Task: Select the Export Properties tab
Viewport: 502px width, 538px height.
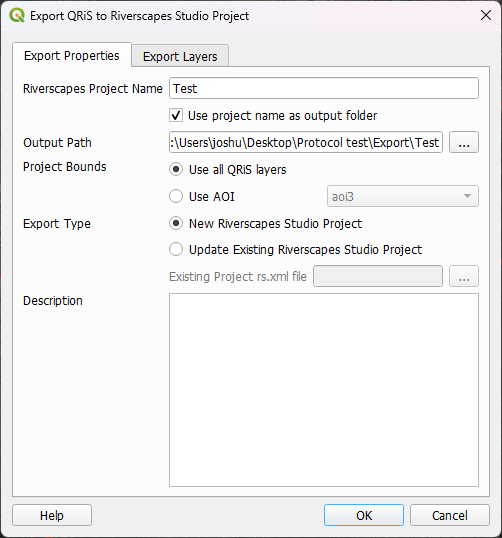Action: point(72,55)
